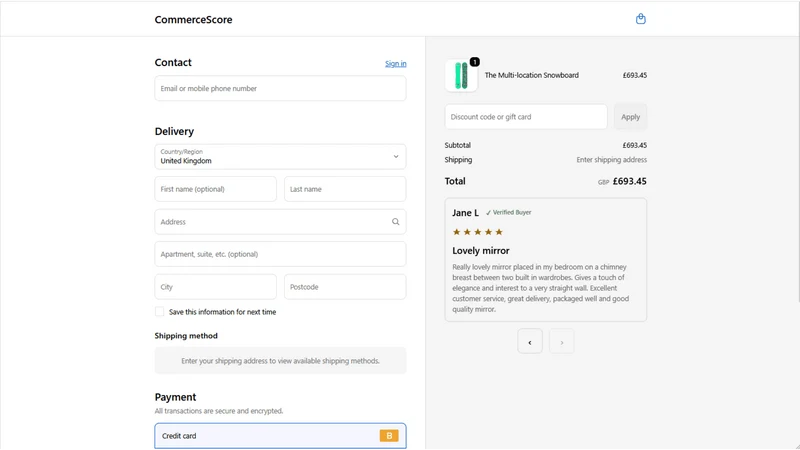Viewport: 800px width, 450px height.
Task: Click the Verified Buyer checkmark badge
Action: 508,212
